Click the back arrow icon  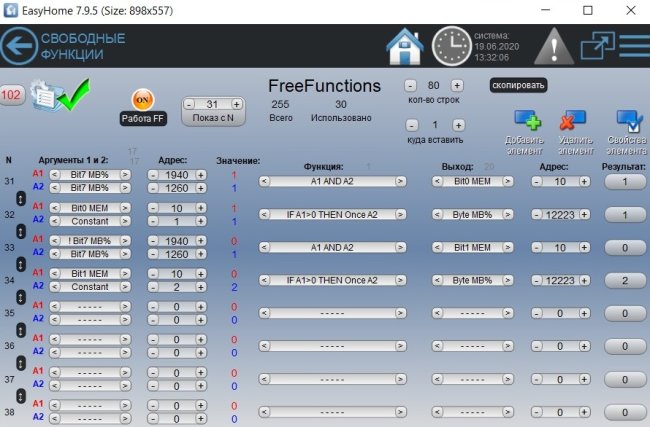pyautogui.click(x=18, y=46)
